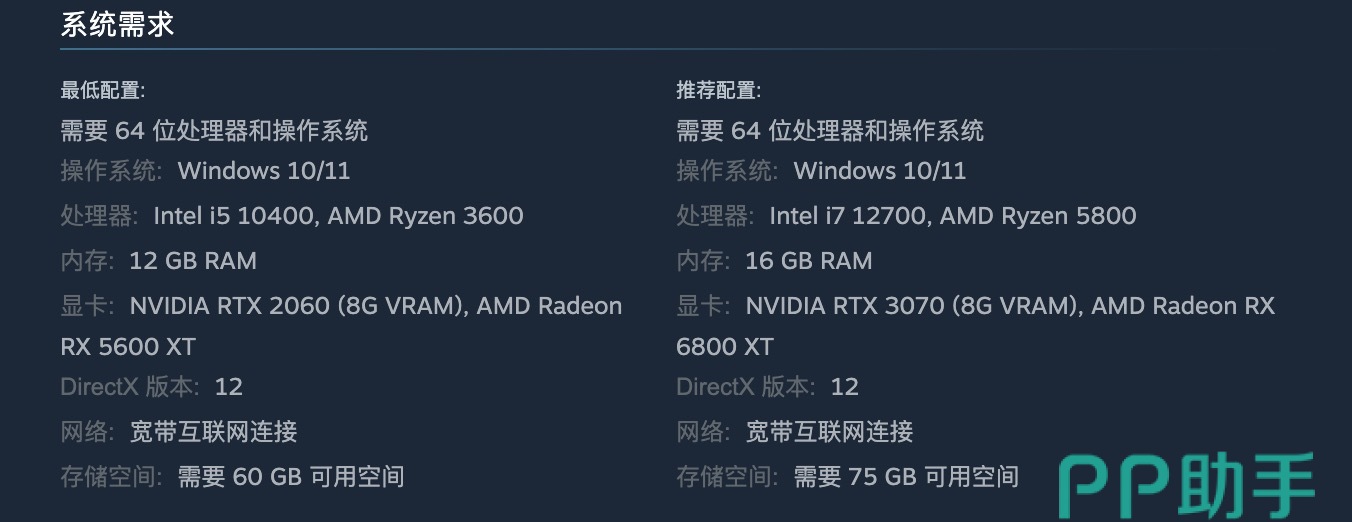Viewport: 1352px width, 522px height.
Task: Click Windows 10/11 under 最低配置
Action: 264,171
